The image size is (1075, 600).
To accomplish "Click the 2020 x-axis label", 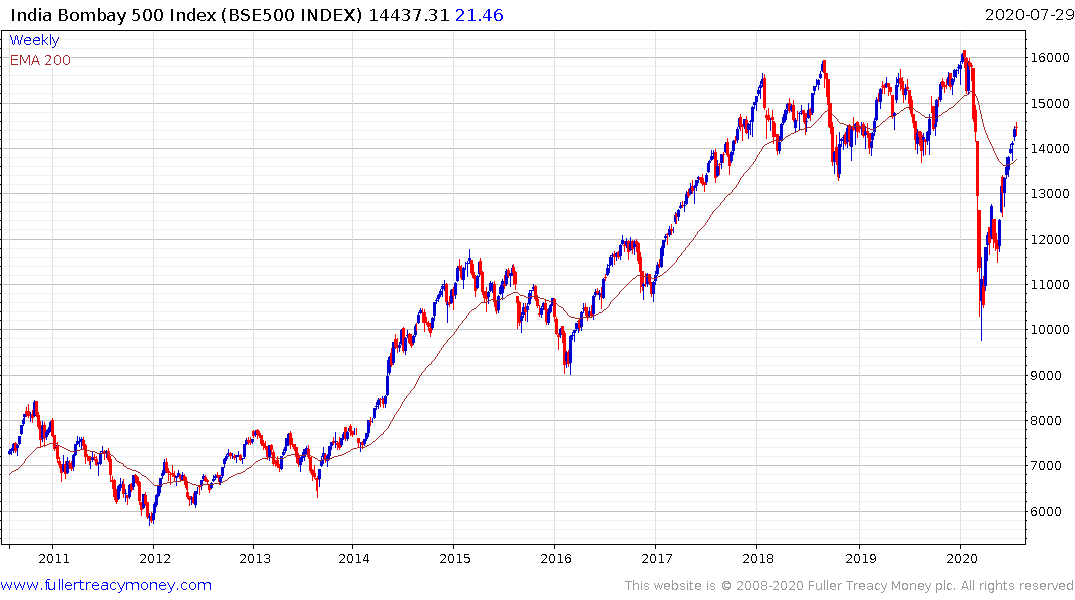I will click(962, 558).
